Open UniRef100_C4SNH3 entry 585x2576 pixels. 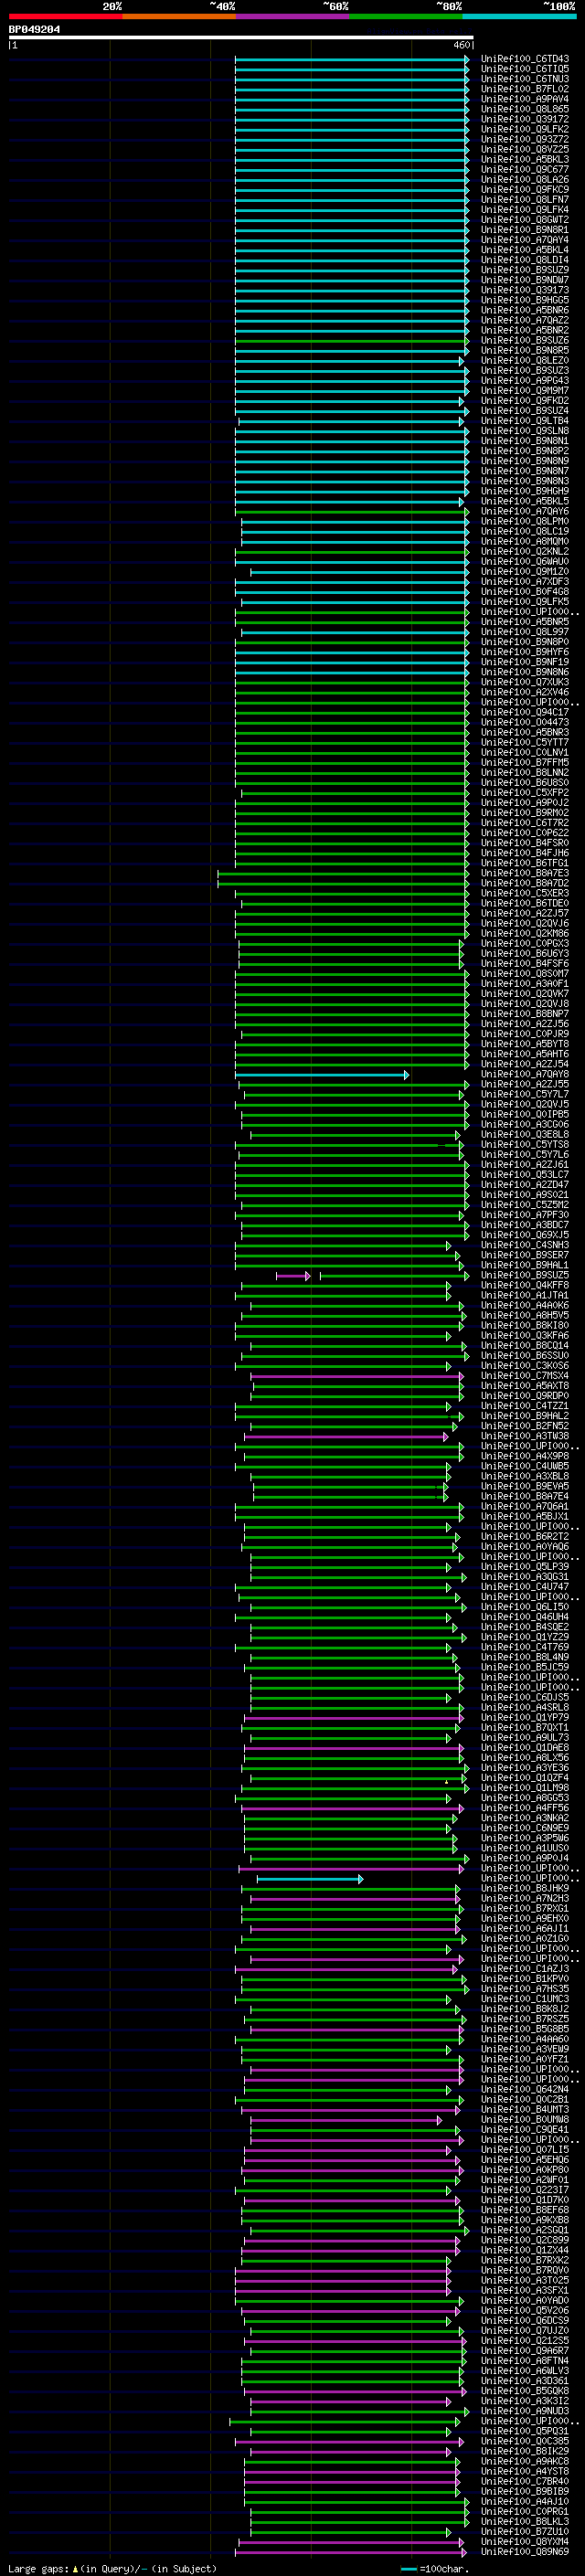tap(525, 1246)
